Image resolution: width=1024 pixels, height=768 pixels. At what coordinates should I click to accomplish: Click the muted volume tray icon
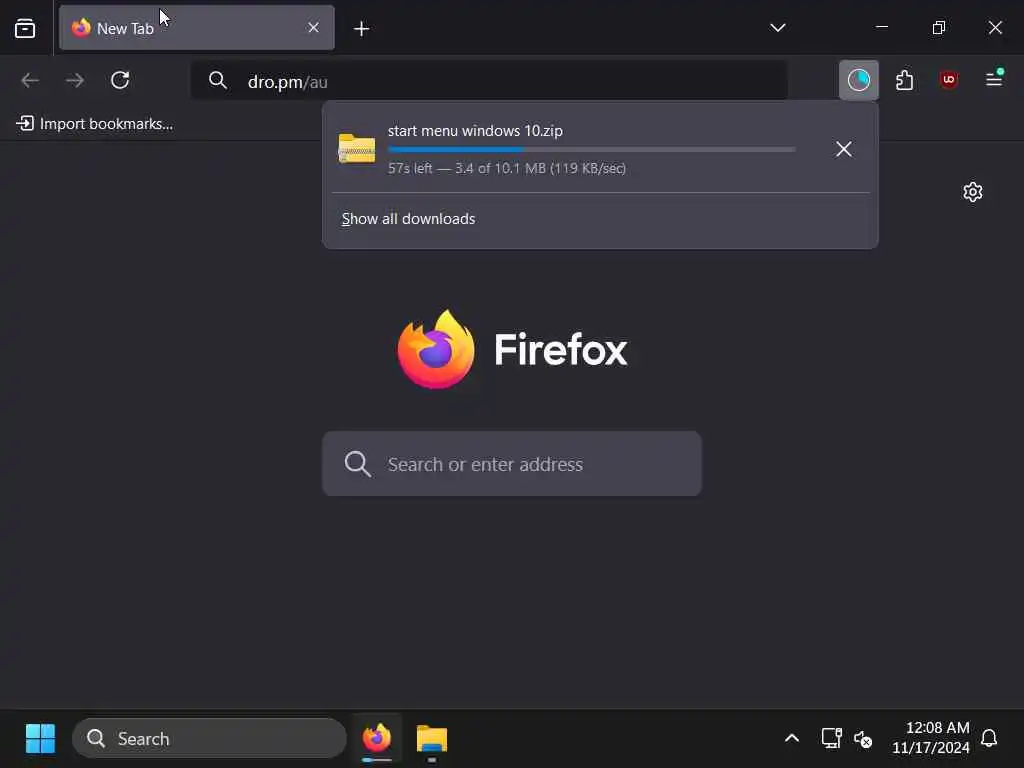[863, 739]
